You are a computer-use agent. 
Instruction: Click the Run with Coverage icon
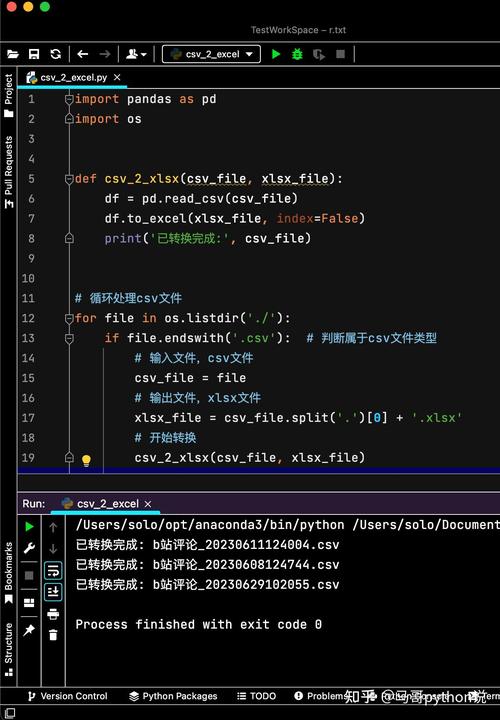(x=319, y=55)
